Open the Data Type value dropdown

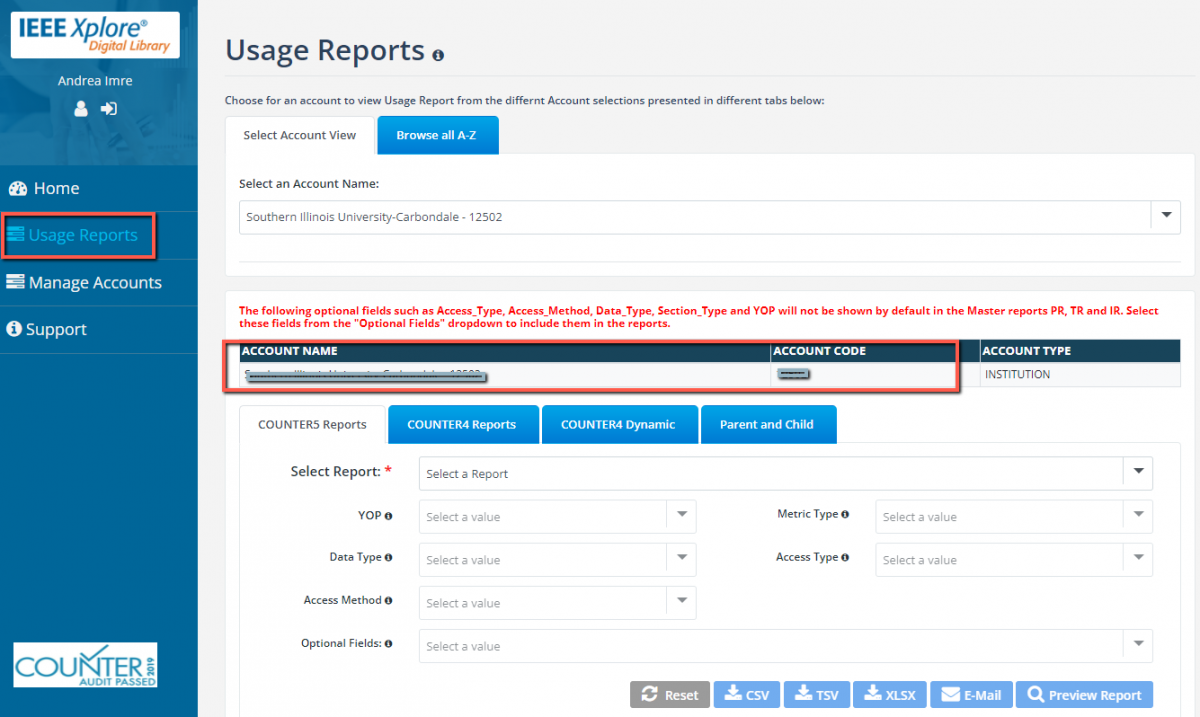pos(558,560)
